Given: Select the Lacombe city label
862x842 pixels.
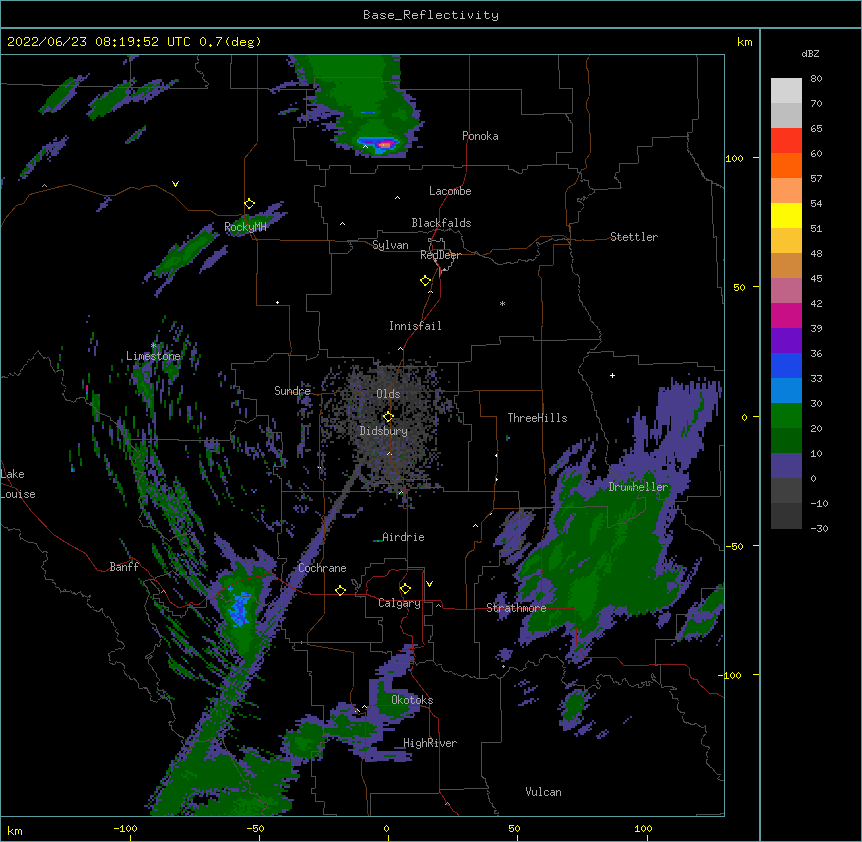Looking at the screenshot, I should 450,191.
